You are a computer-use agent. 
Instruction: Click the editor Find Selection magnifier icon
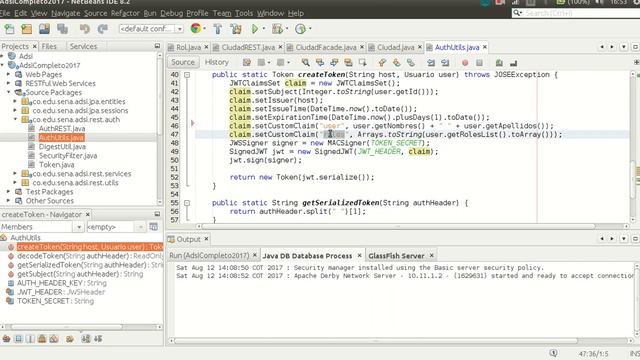point(305,62)
